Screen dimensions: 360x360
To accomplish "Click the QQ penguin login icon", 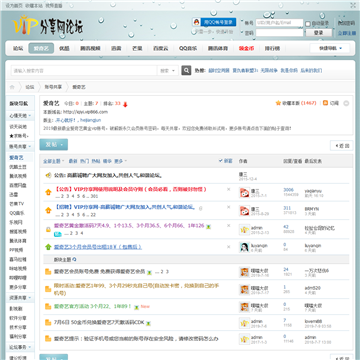I will pos(196,22).
